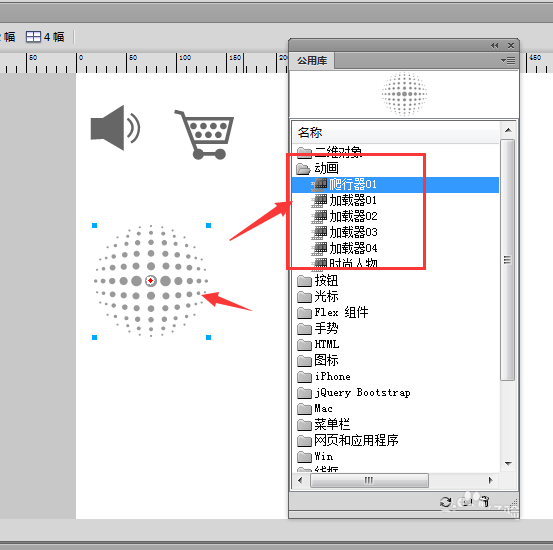This screenshot has width=553, height=550.
Task: Open the Mac folder
Action: point(315,409)
